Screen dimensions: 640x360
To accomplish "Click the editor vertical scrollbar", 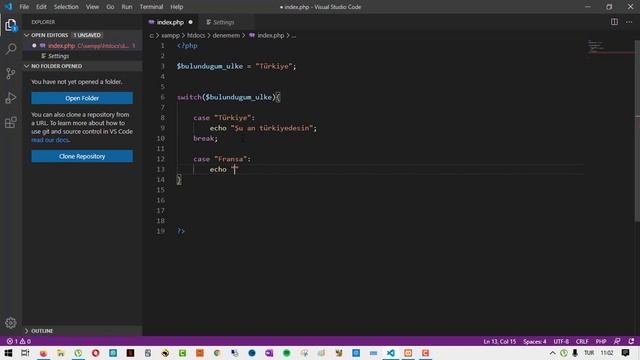I will [x=637, y=131].
